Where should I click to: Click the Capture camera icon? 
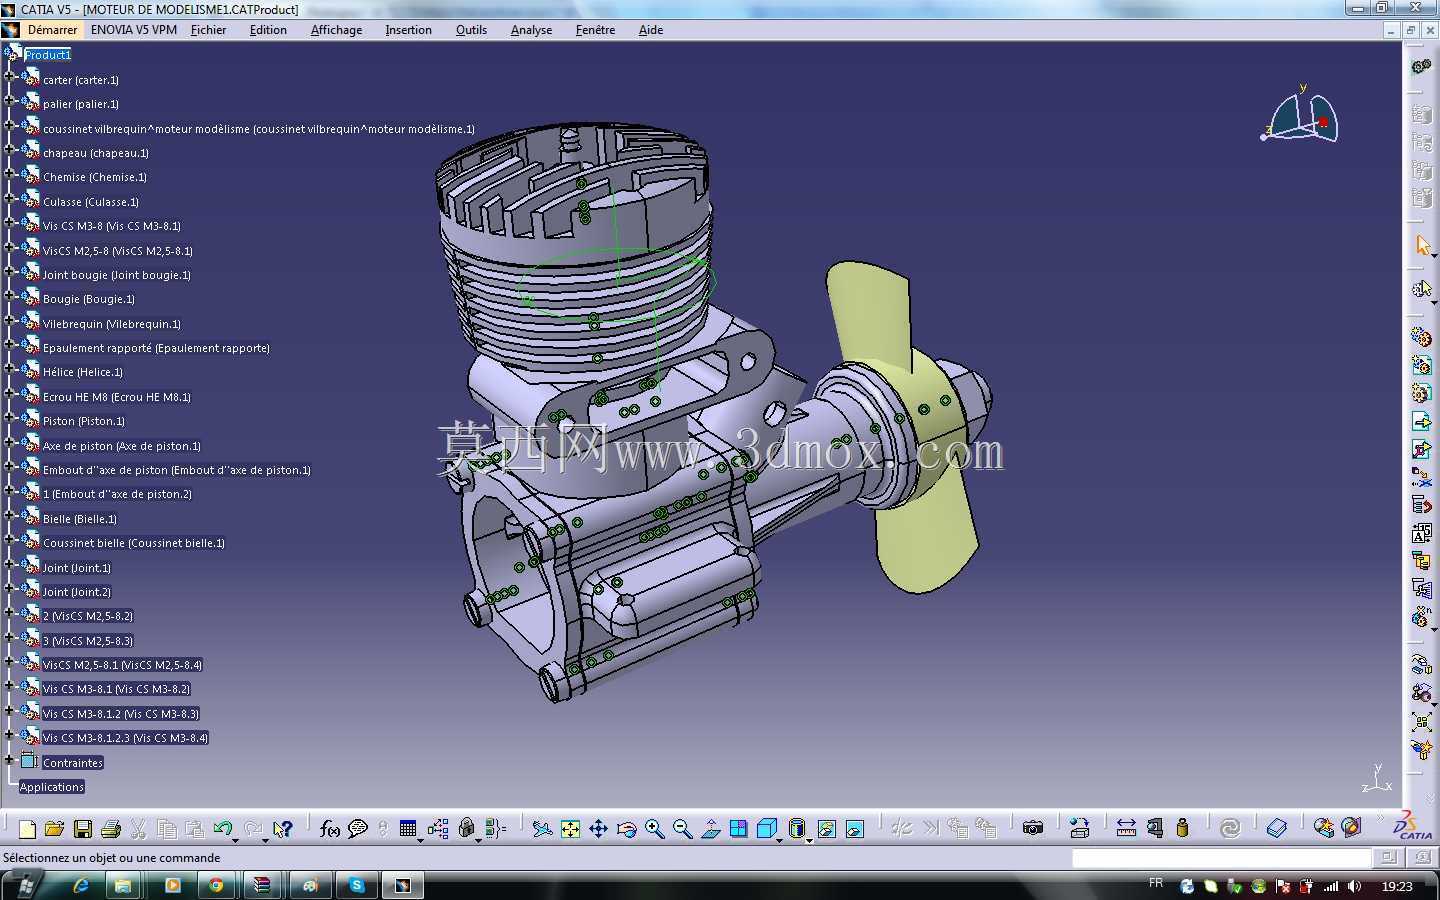[1033, 828]
